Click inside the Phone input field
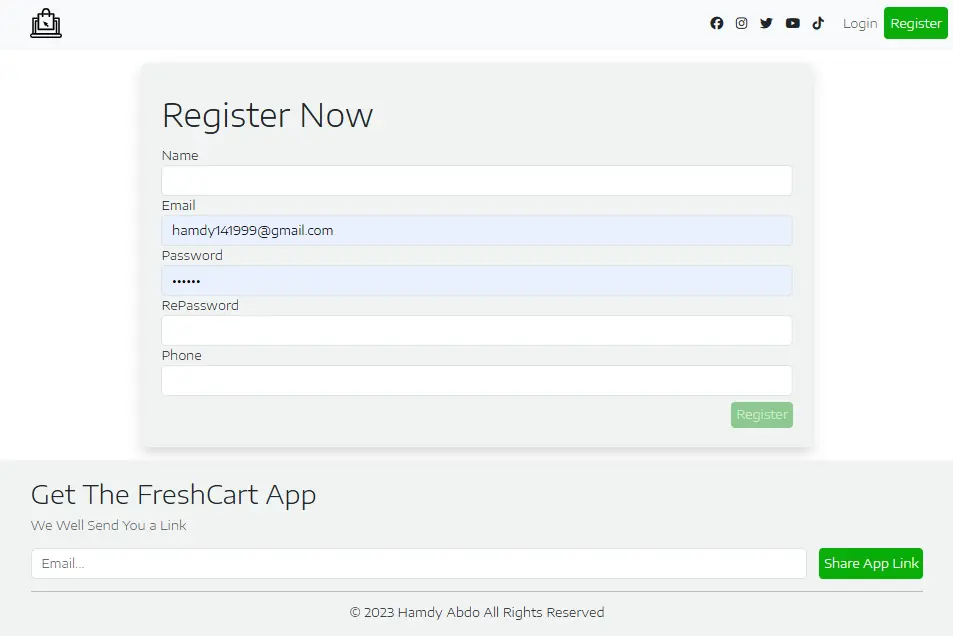This screenshot has height=636, width=953. [x=476, y=380]
